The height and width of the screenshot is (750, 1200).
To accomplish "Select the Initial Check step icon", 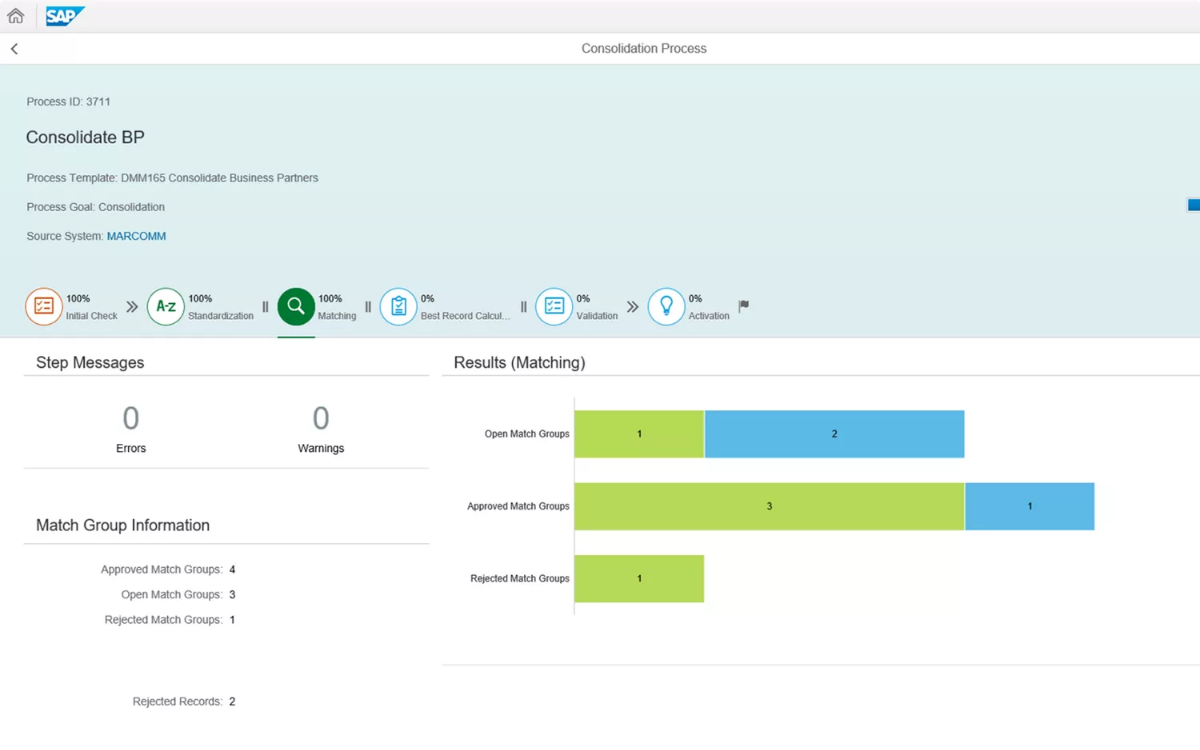I will point(44,307).
